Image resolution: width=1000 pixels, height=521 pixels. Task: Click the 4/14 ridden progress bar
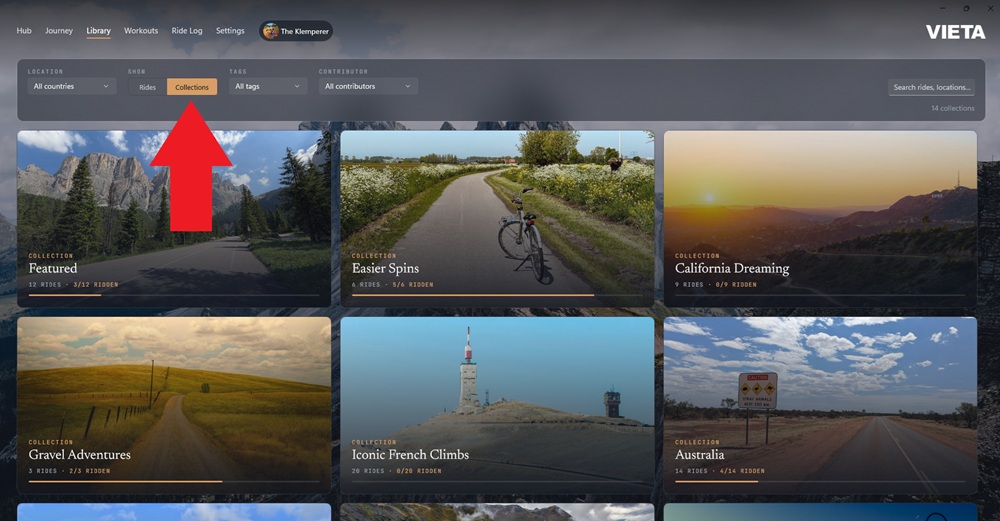click(x=820, y=481)
